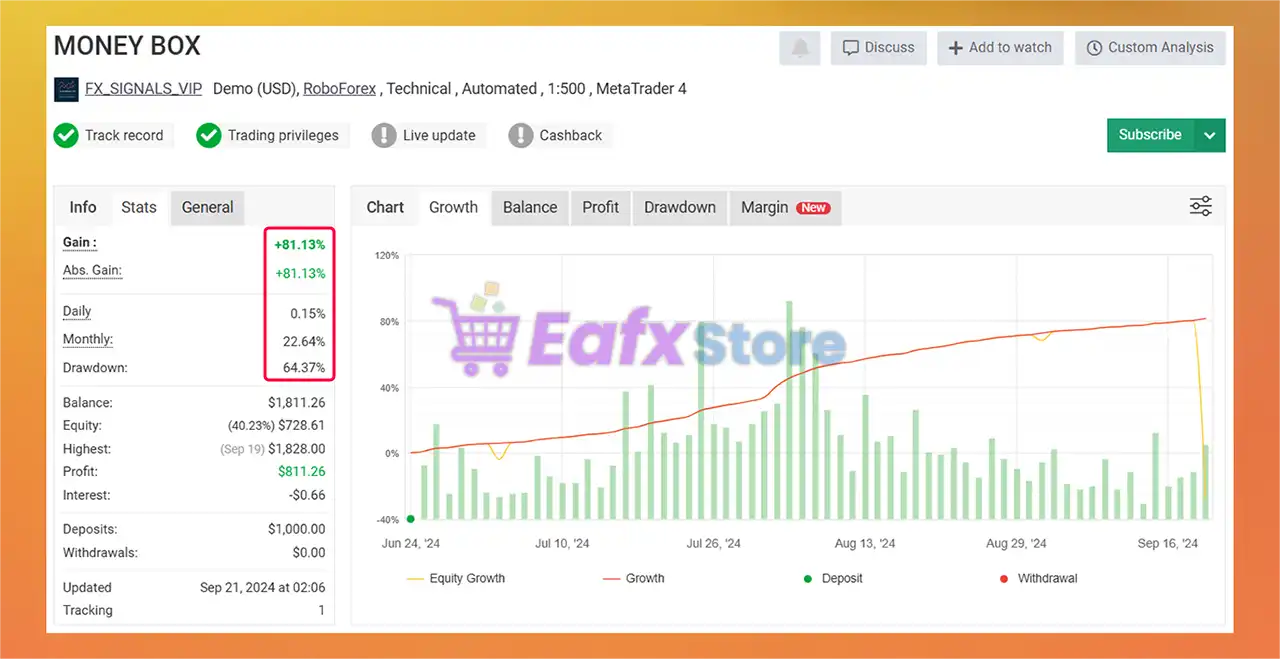Viewport: 1280px width, 659px height.
Task: Click the +81.13% Gain value
Action: click(x=298, y=245)
